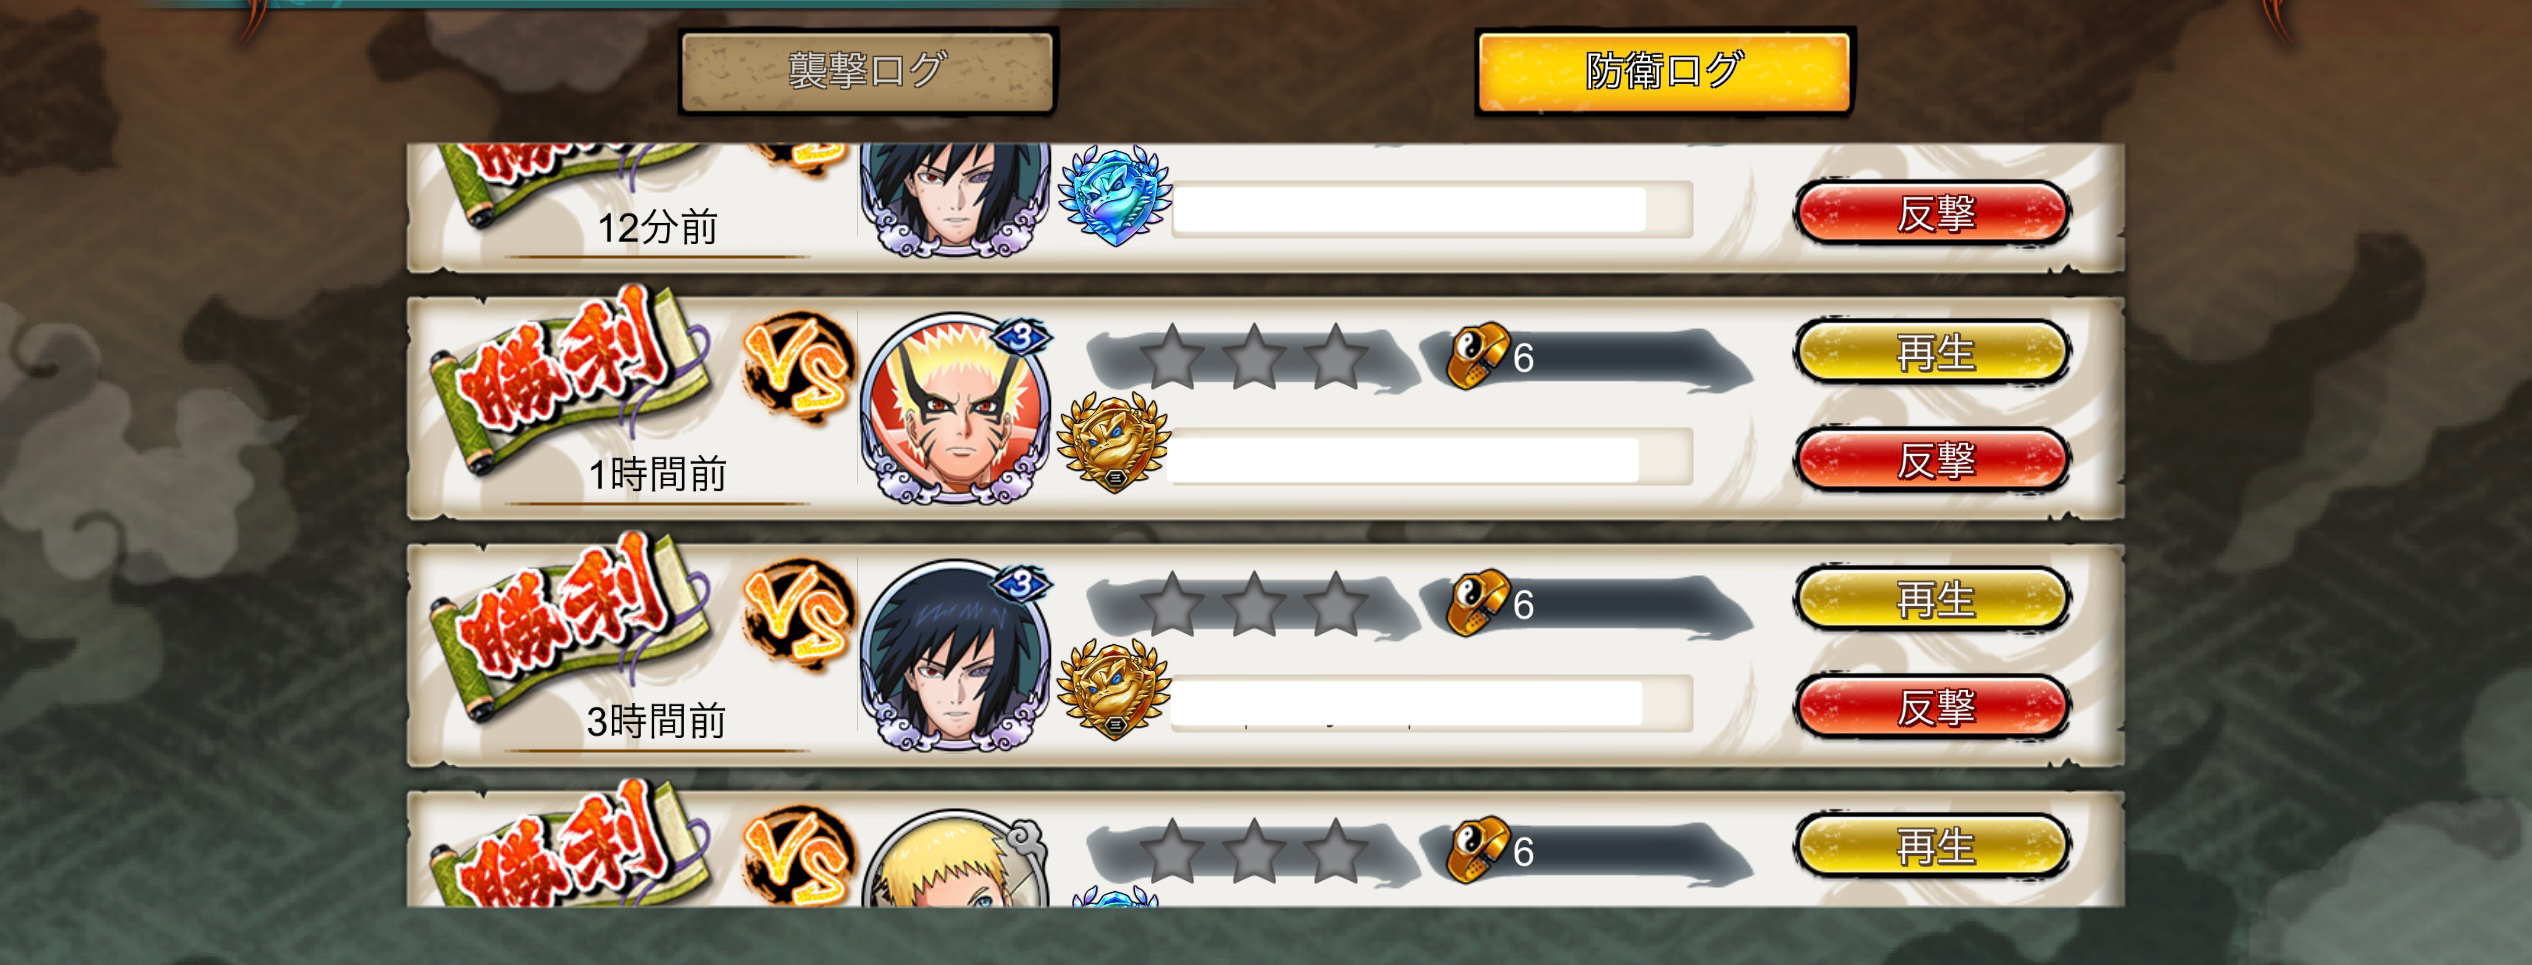The height and width of the screenshot is (965, 2532).
Task: Click the three-star rating in the 1時間前 entry
Action: tap(1255, 357)
